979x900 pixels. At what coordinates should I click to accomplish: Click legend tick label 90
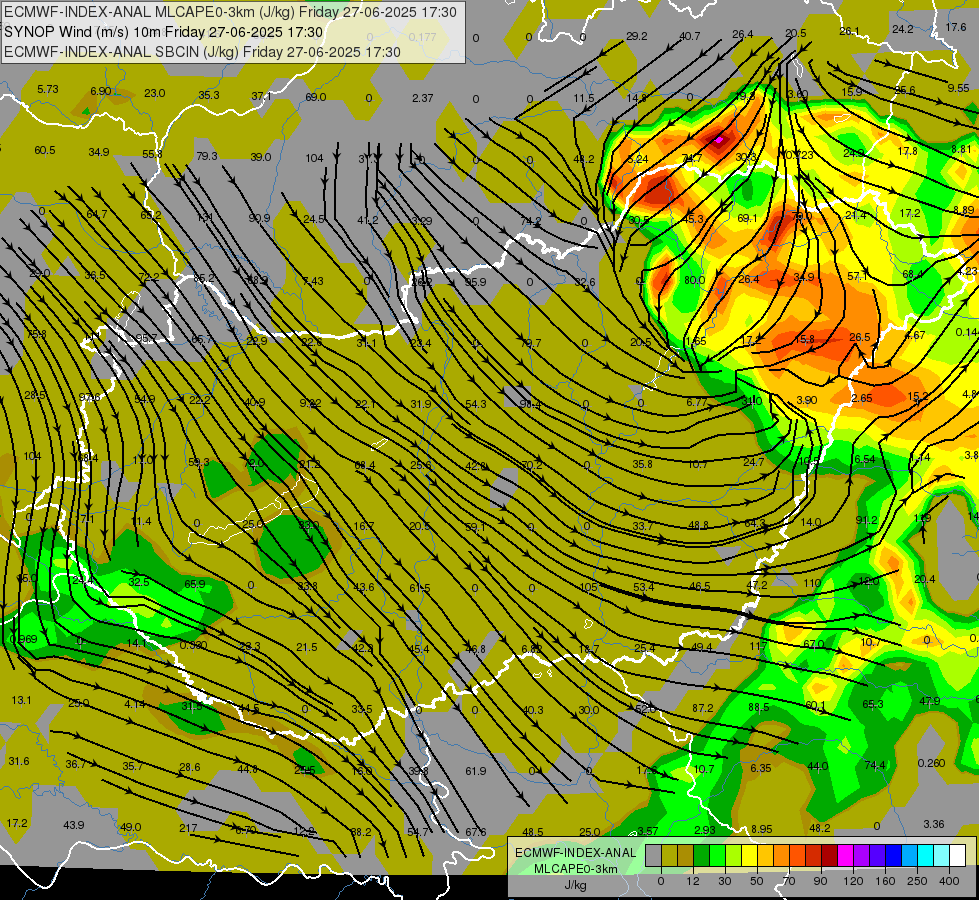tap(820, 881)
